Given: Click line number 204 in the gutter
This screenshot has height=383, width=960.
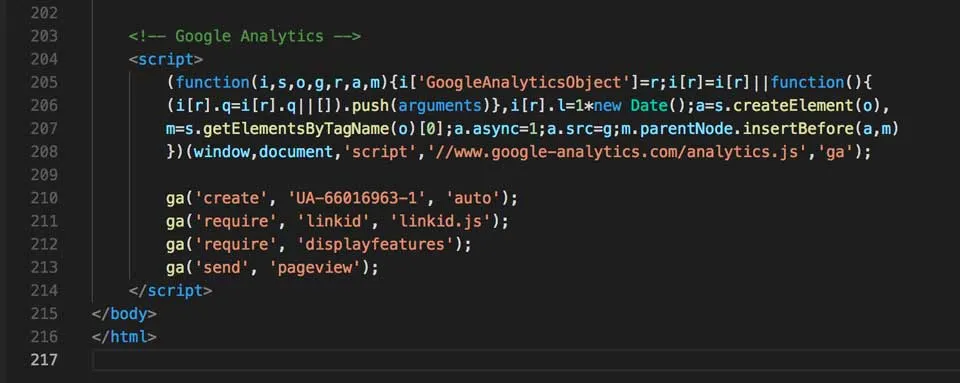Looking at the screenshot, I should coord(43,59).
